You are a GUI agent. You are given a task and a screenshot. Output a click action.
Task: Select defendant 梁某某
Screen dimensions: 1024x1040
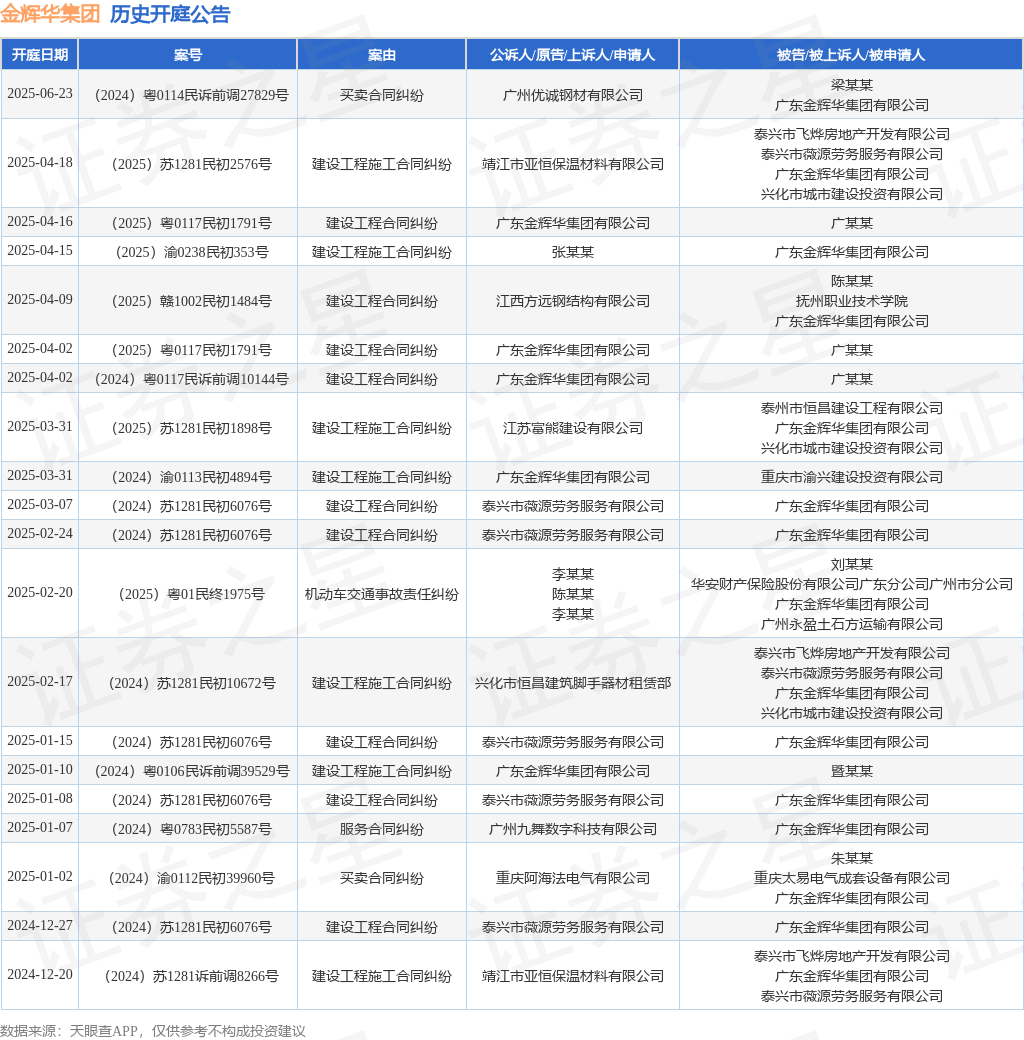[852, 85]
